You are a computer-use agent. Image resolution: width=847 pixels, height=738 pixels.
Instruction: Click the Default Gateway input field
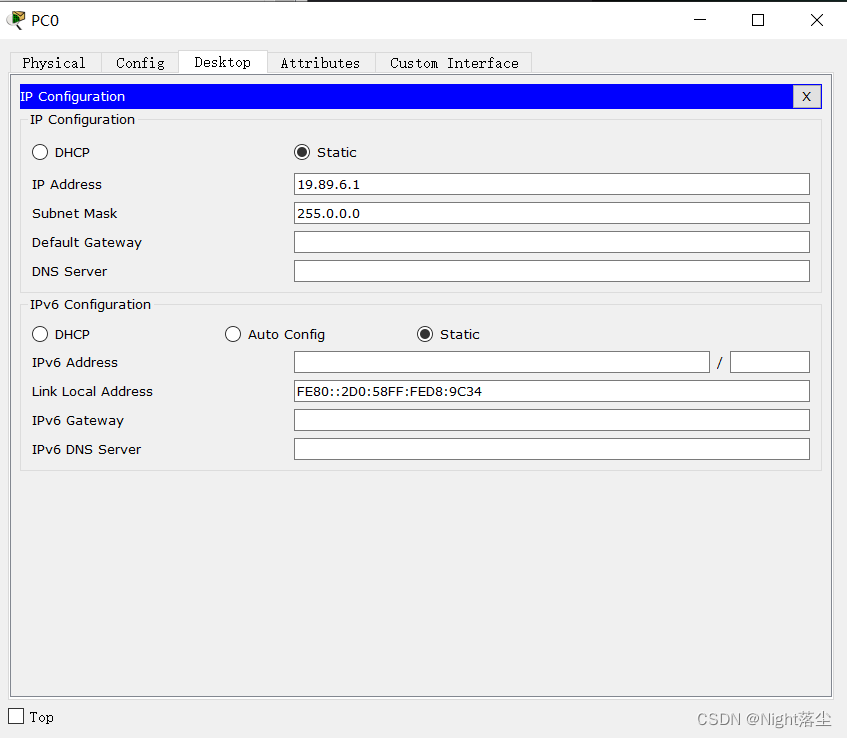tap(552, 242)
